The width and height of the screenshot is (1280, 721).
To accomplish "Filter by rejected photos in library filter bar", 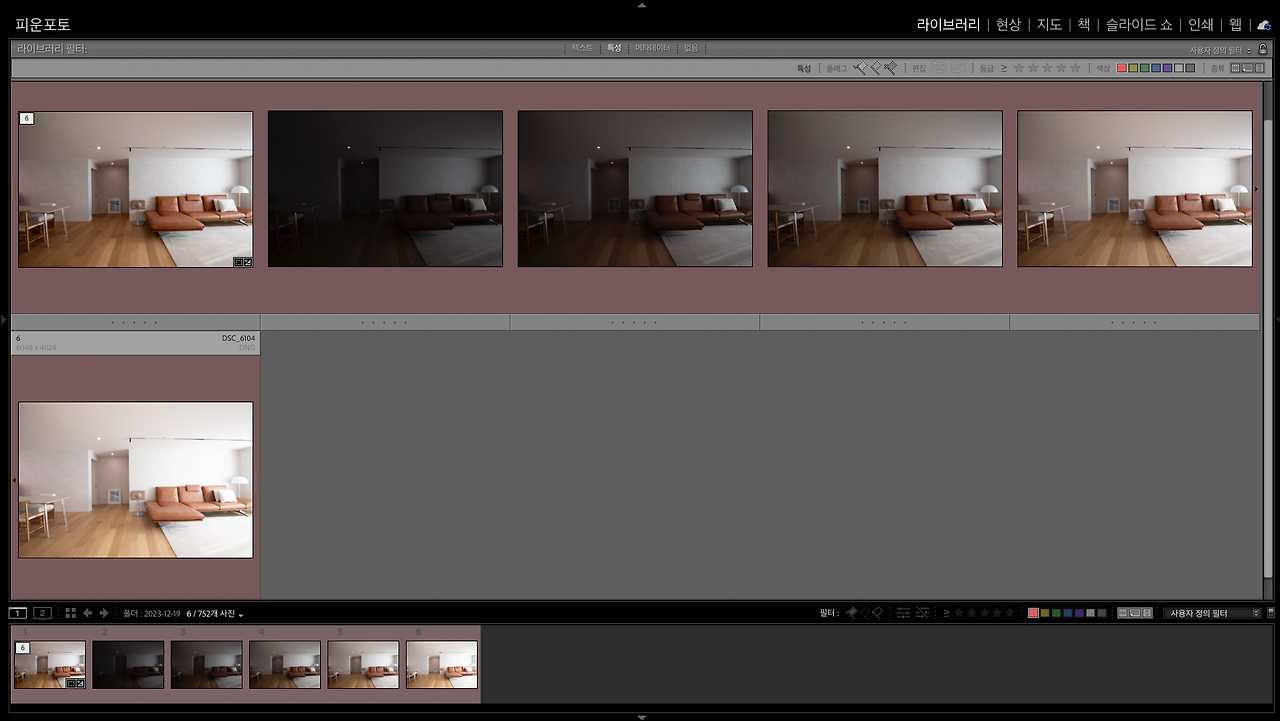I will (x=890, y=68).
